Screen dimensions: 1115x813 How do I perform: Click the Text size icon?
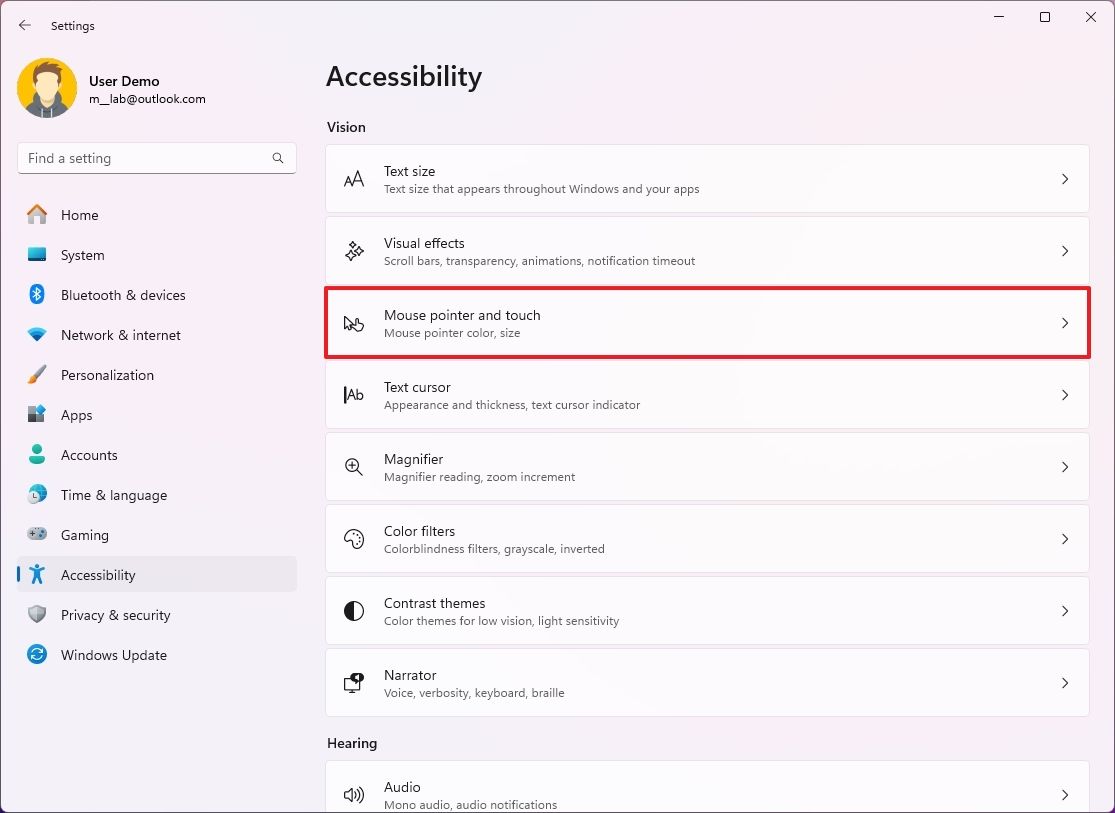[x=353, y=179]
